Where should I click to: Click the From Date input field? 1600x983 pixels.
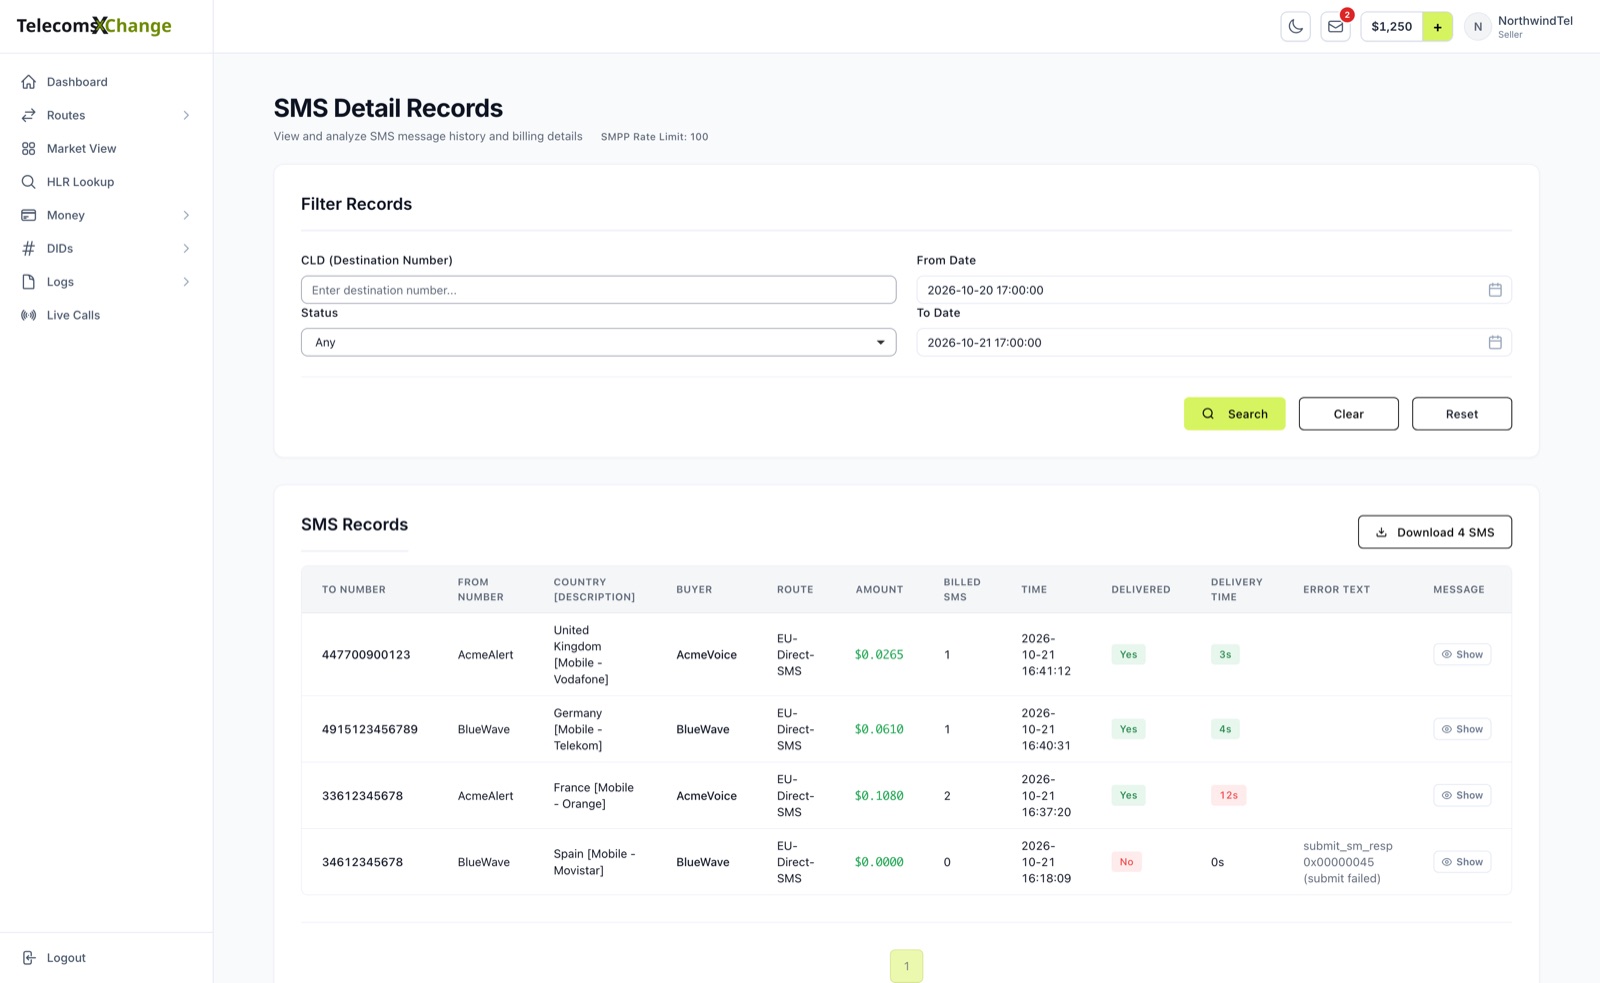coord(1213,290)
